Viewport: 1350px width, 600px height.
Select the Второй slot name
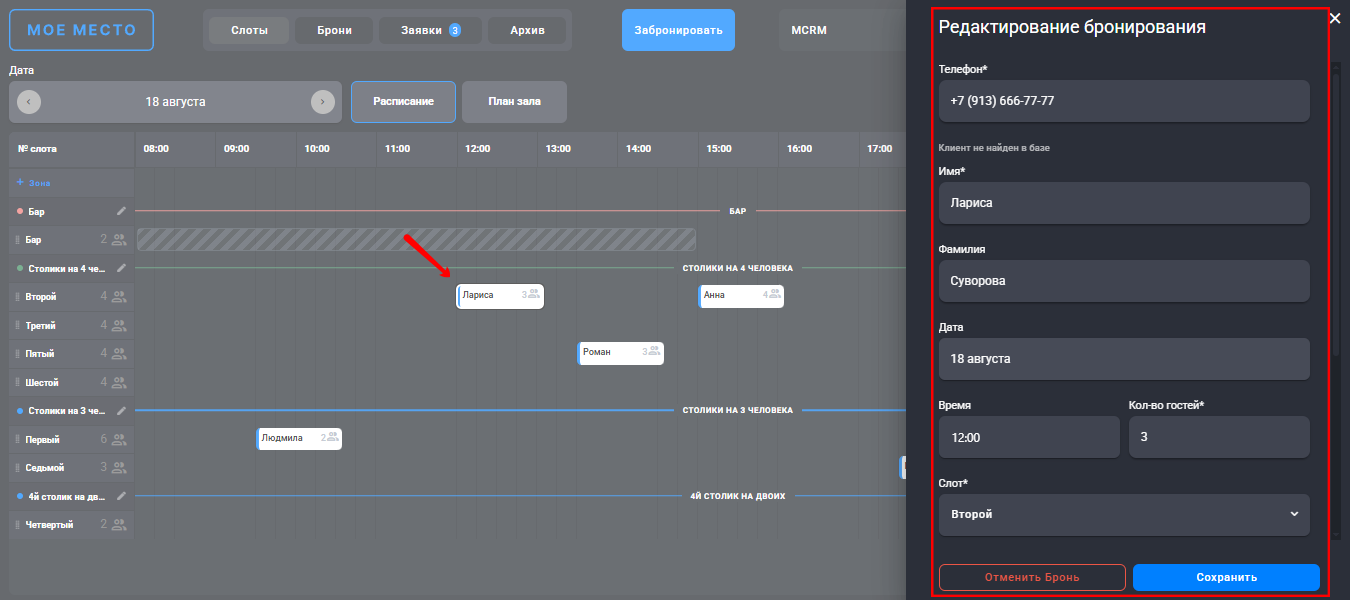tap(41, 297)
